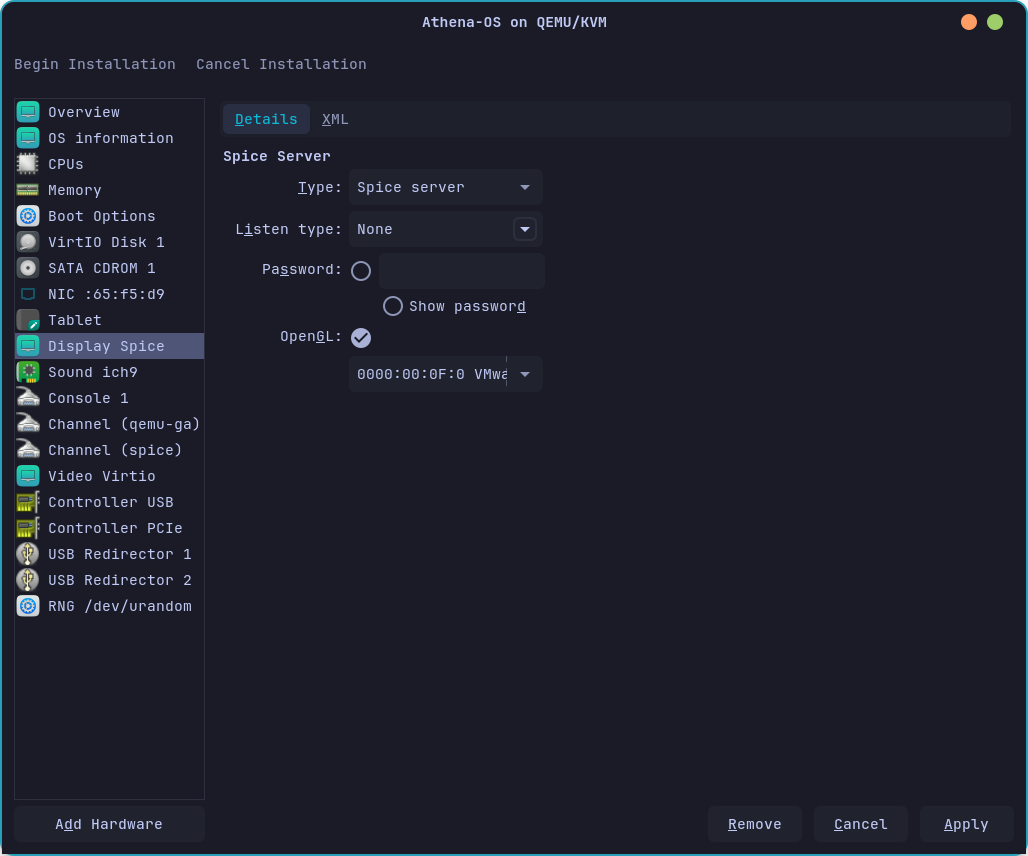This screenshot has width=1028, height=856.
Task: Open the Listen type dropdown
Action: click(x=524, y=229)
